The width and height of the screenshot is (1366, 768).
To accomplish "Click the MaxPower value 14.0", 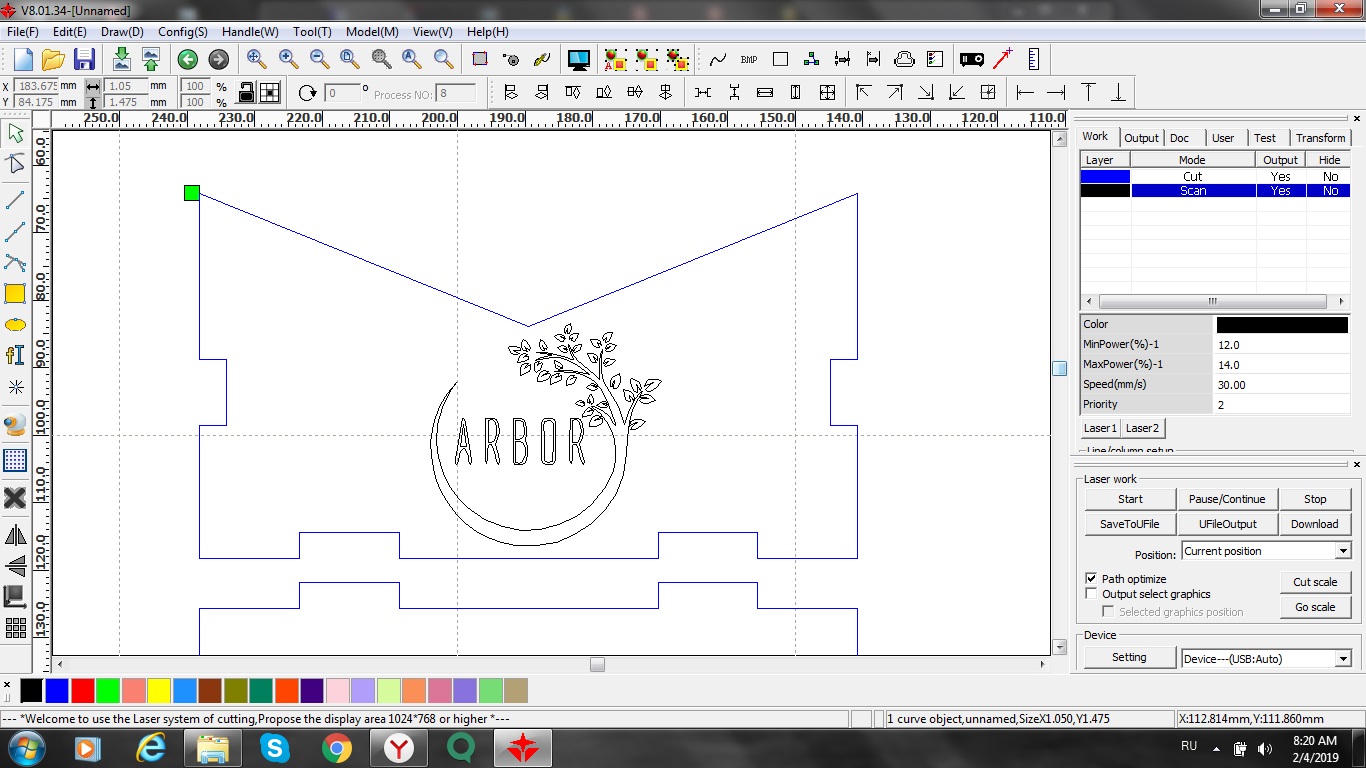I will click(x=1282, y=365).
